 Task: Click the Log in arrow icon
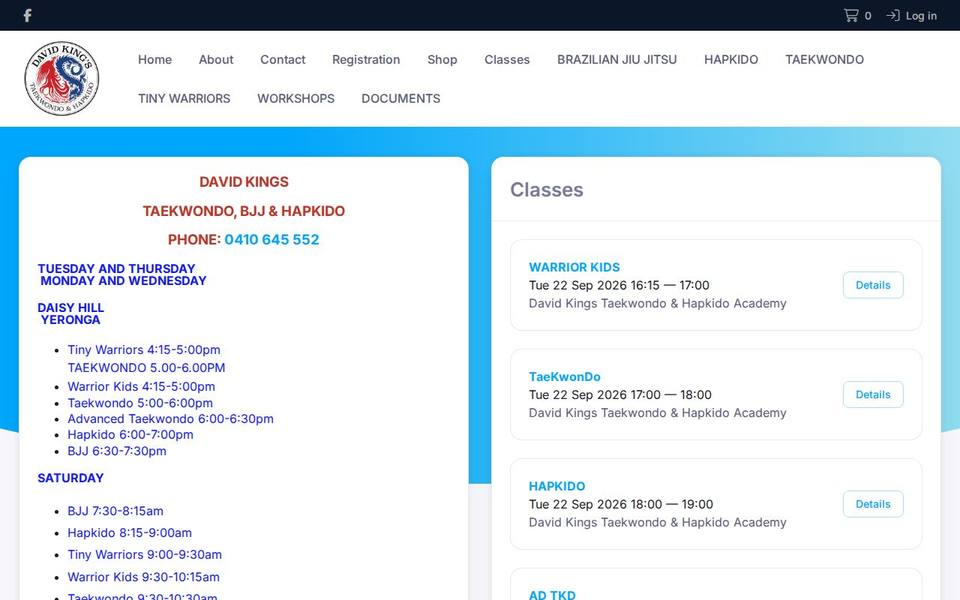(893, 15)
